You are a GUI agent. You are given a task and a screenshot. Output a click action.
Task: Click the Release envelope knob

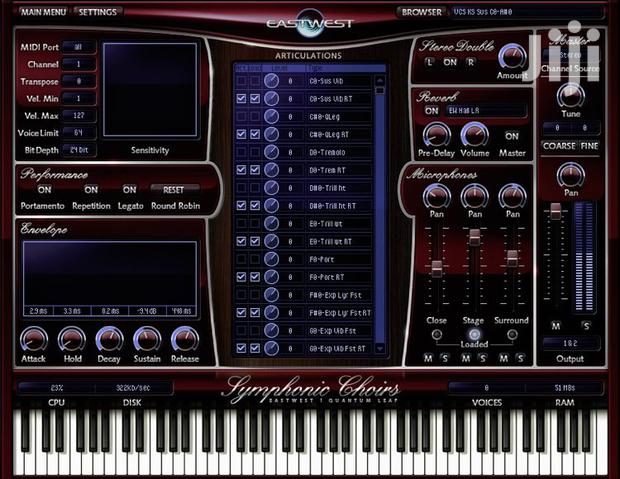tap(185, 340)
